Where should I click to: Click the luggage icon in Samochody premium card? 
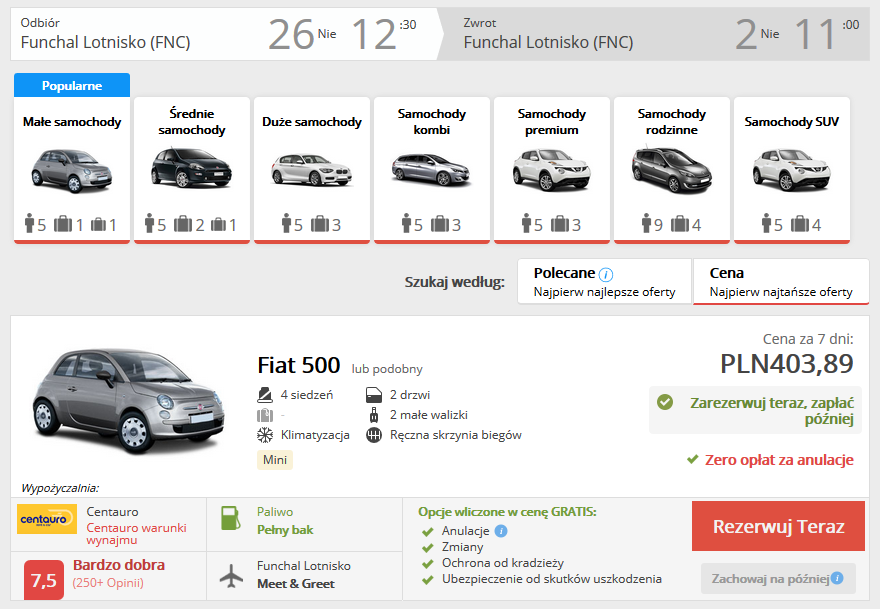coord(560,224)
